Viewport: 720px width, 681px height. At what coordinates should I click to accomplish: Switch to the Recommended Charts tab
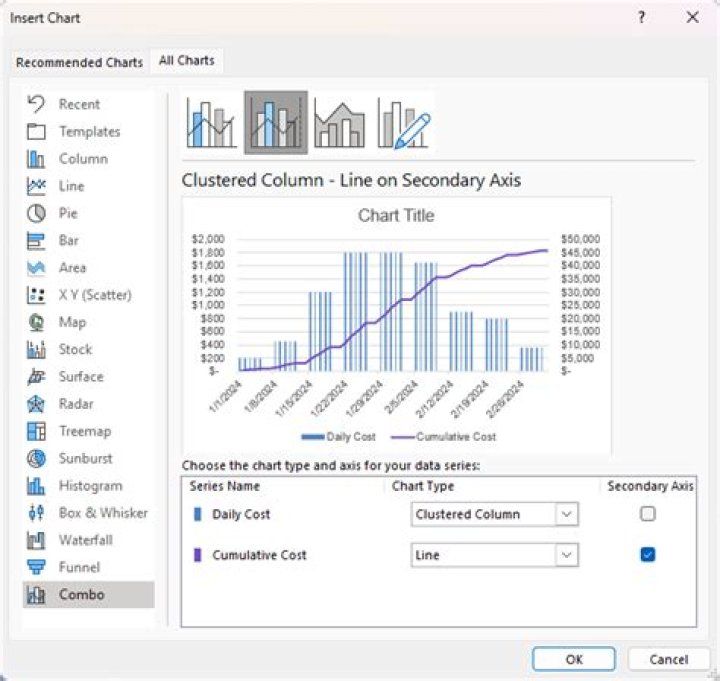(79, 62)
